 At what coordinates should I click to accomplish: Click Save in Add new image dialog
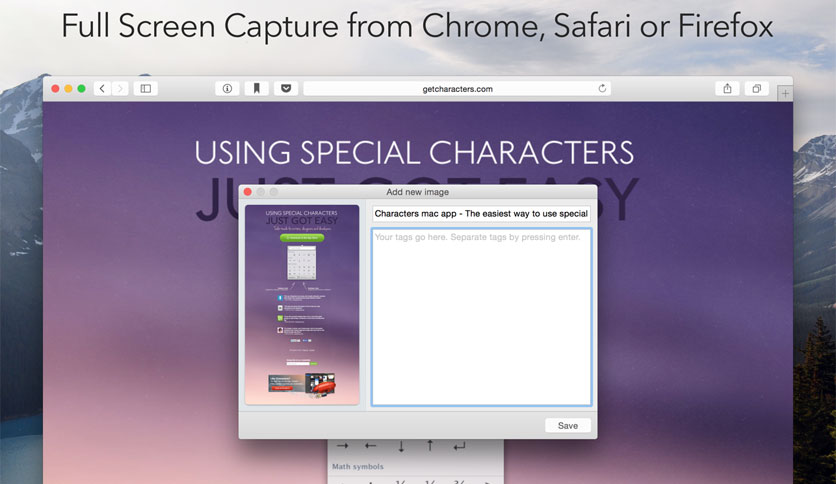coord(568,425)
